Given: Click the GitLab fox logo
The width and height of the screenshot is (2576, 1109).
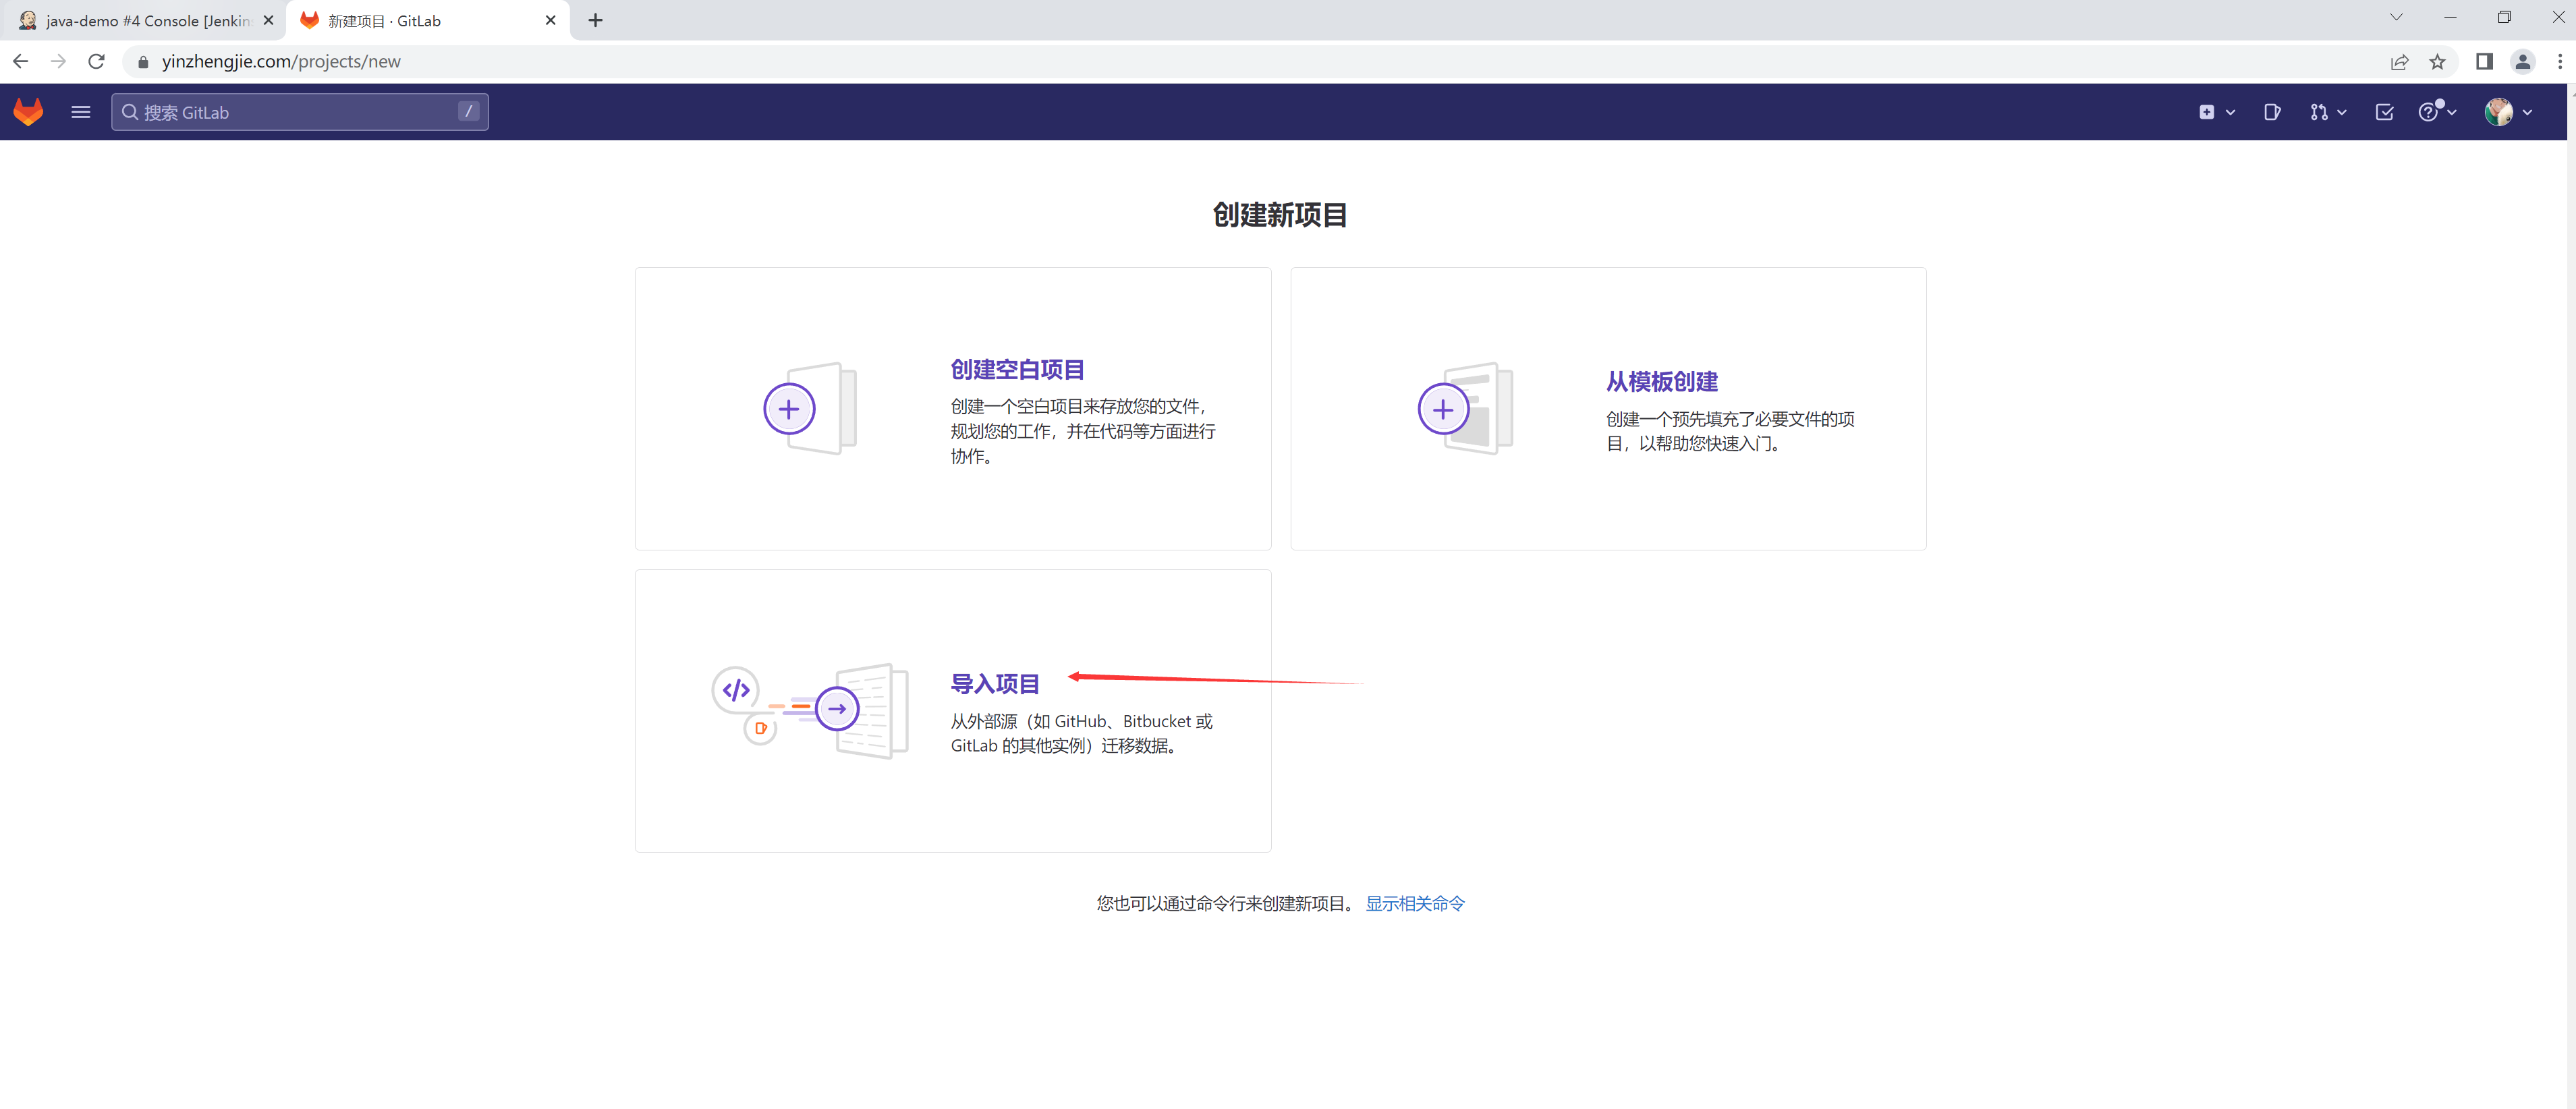Looking at the screenshot, I should pos(28,112).
